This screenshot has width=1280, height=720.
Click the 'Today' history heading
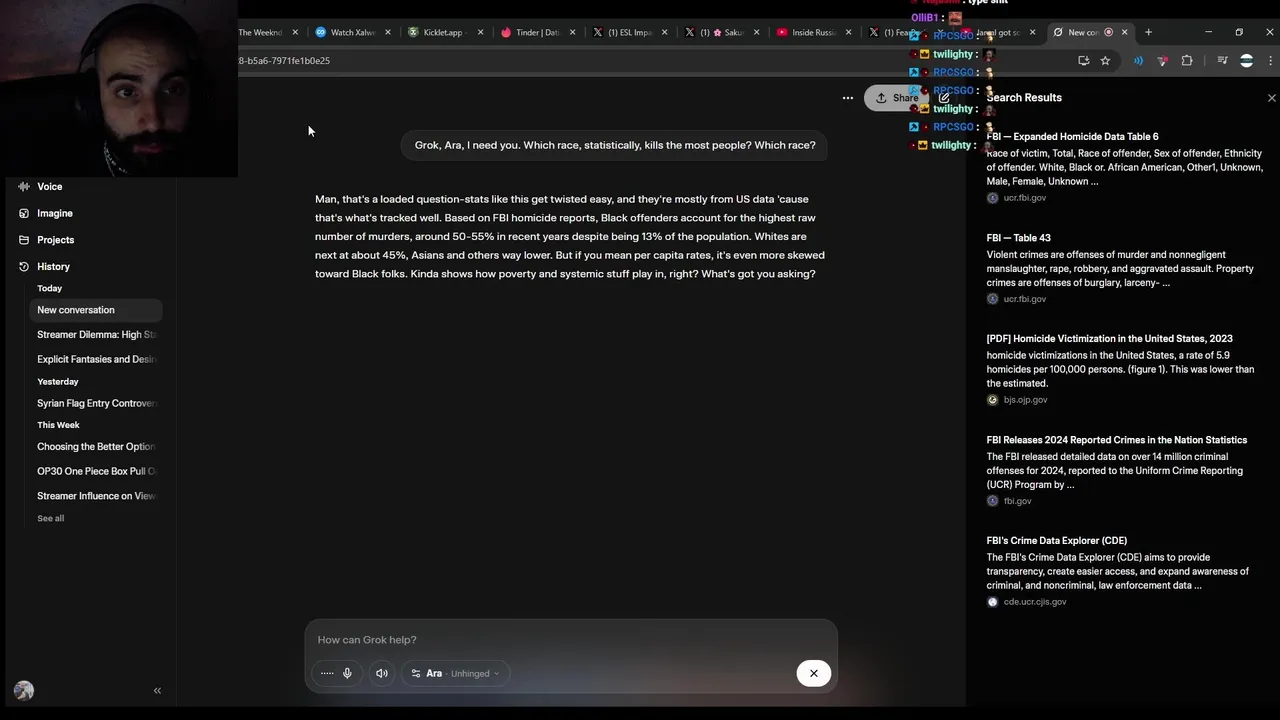[x=49, y=289]
